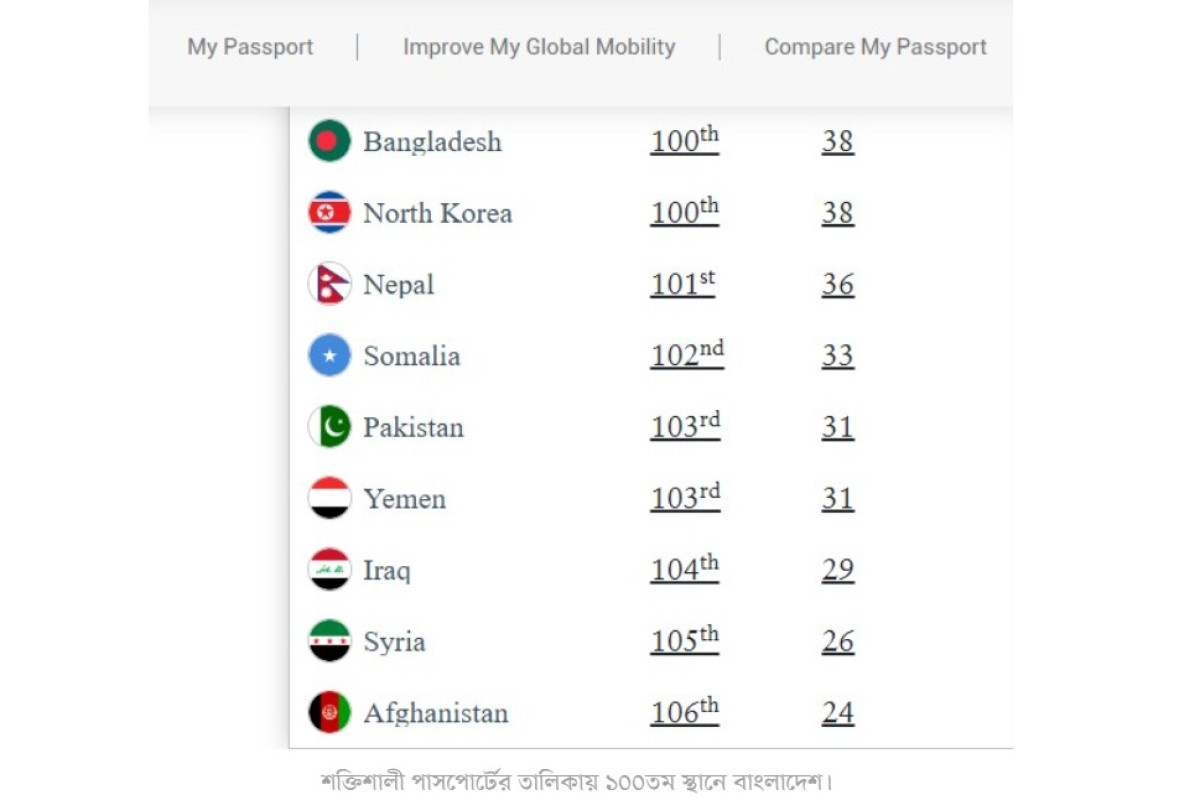The height and width of the screenshot is (800, 1200).
Task: Click the Pakistan flag icon
Action: [329, 427]
